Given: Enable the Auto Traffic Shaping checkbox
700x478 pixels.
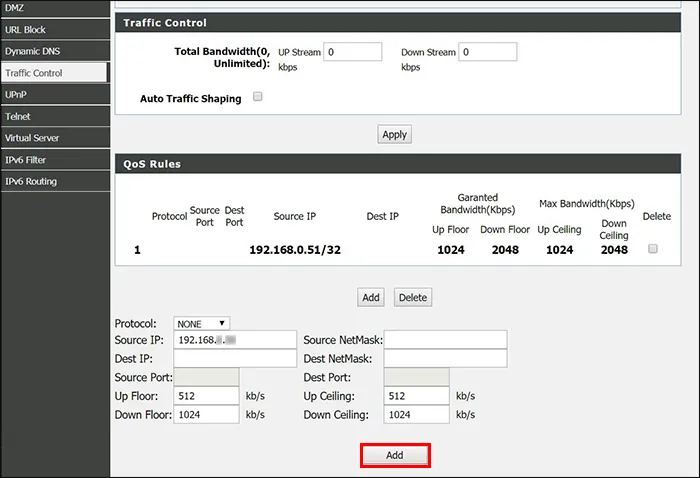Looking at the screenshot, I should (x=258, y=96).
